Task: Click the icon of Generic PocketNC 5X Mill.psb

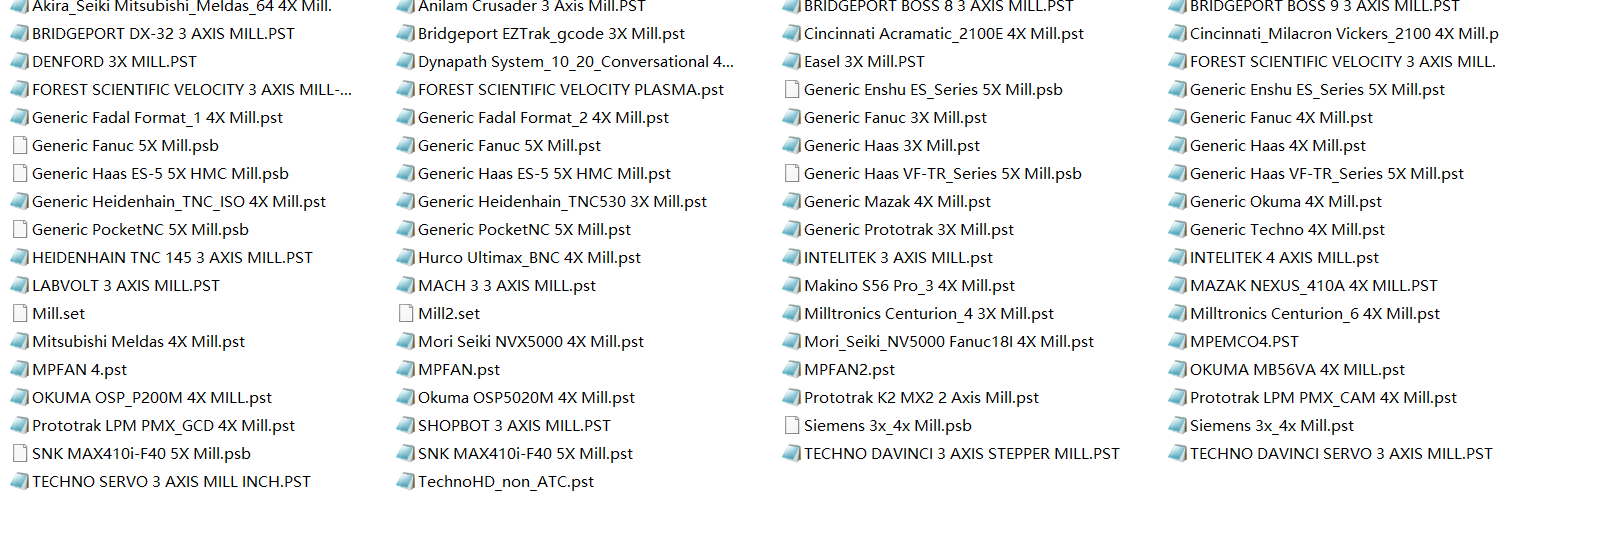Action: click(x=19, y=229)
